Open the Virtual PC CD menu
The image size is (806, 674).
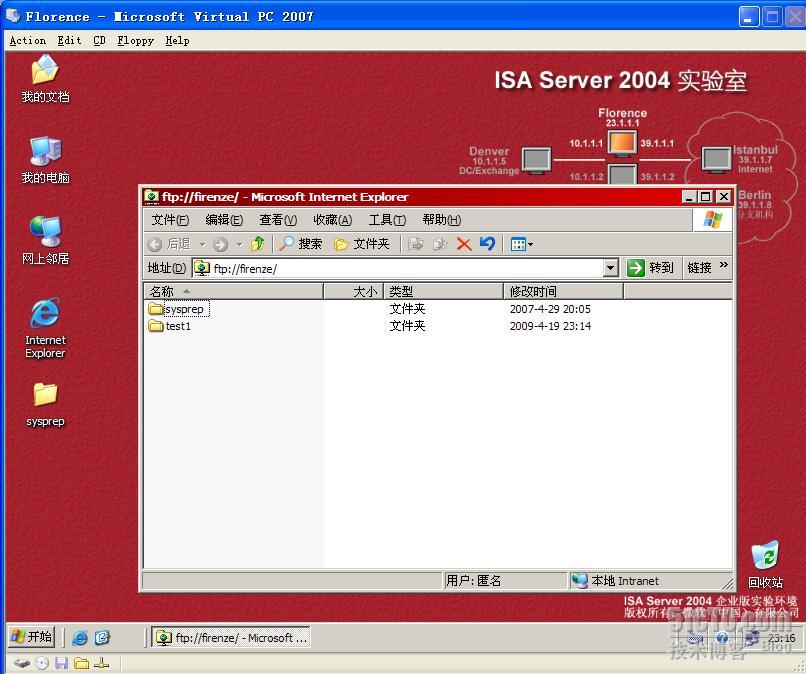[x=100, y=40]
